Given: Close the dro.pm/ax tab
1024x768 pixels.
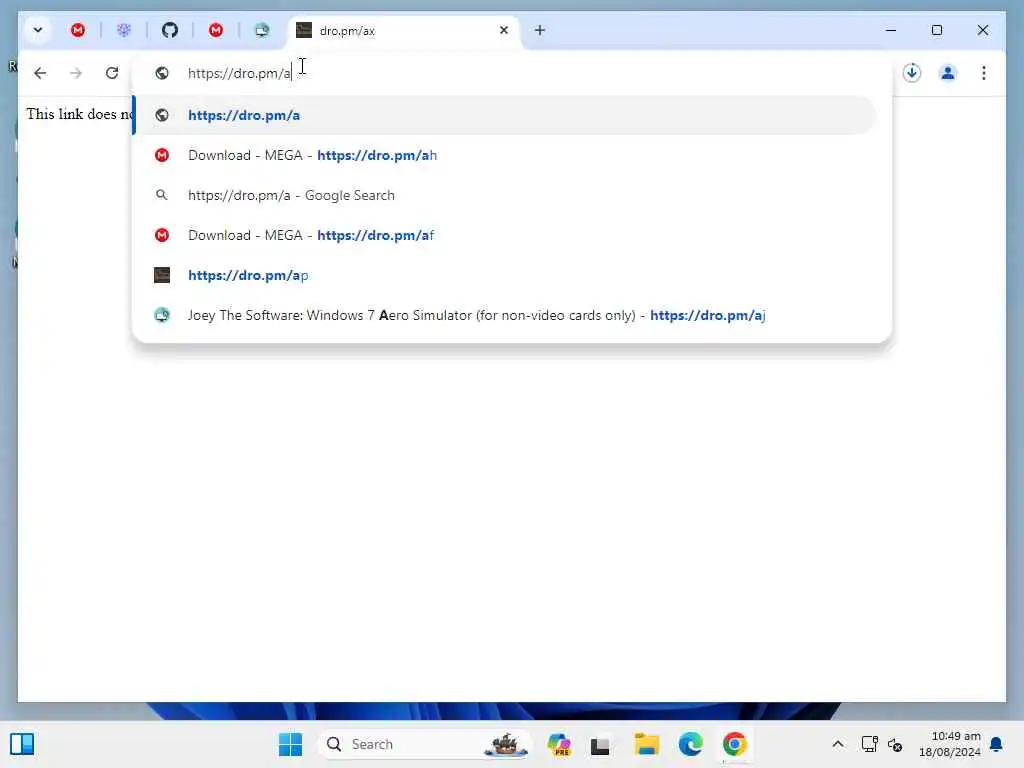Looking at the screenshot, I should (x=504, y=30).
